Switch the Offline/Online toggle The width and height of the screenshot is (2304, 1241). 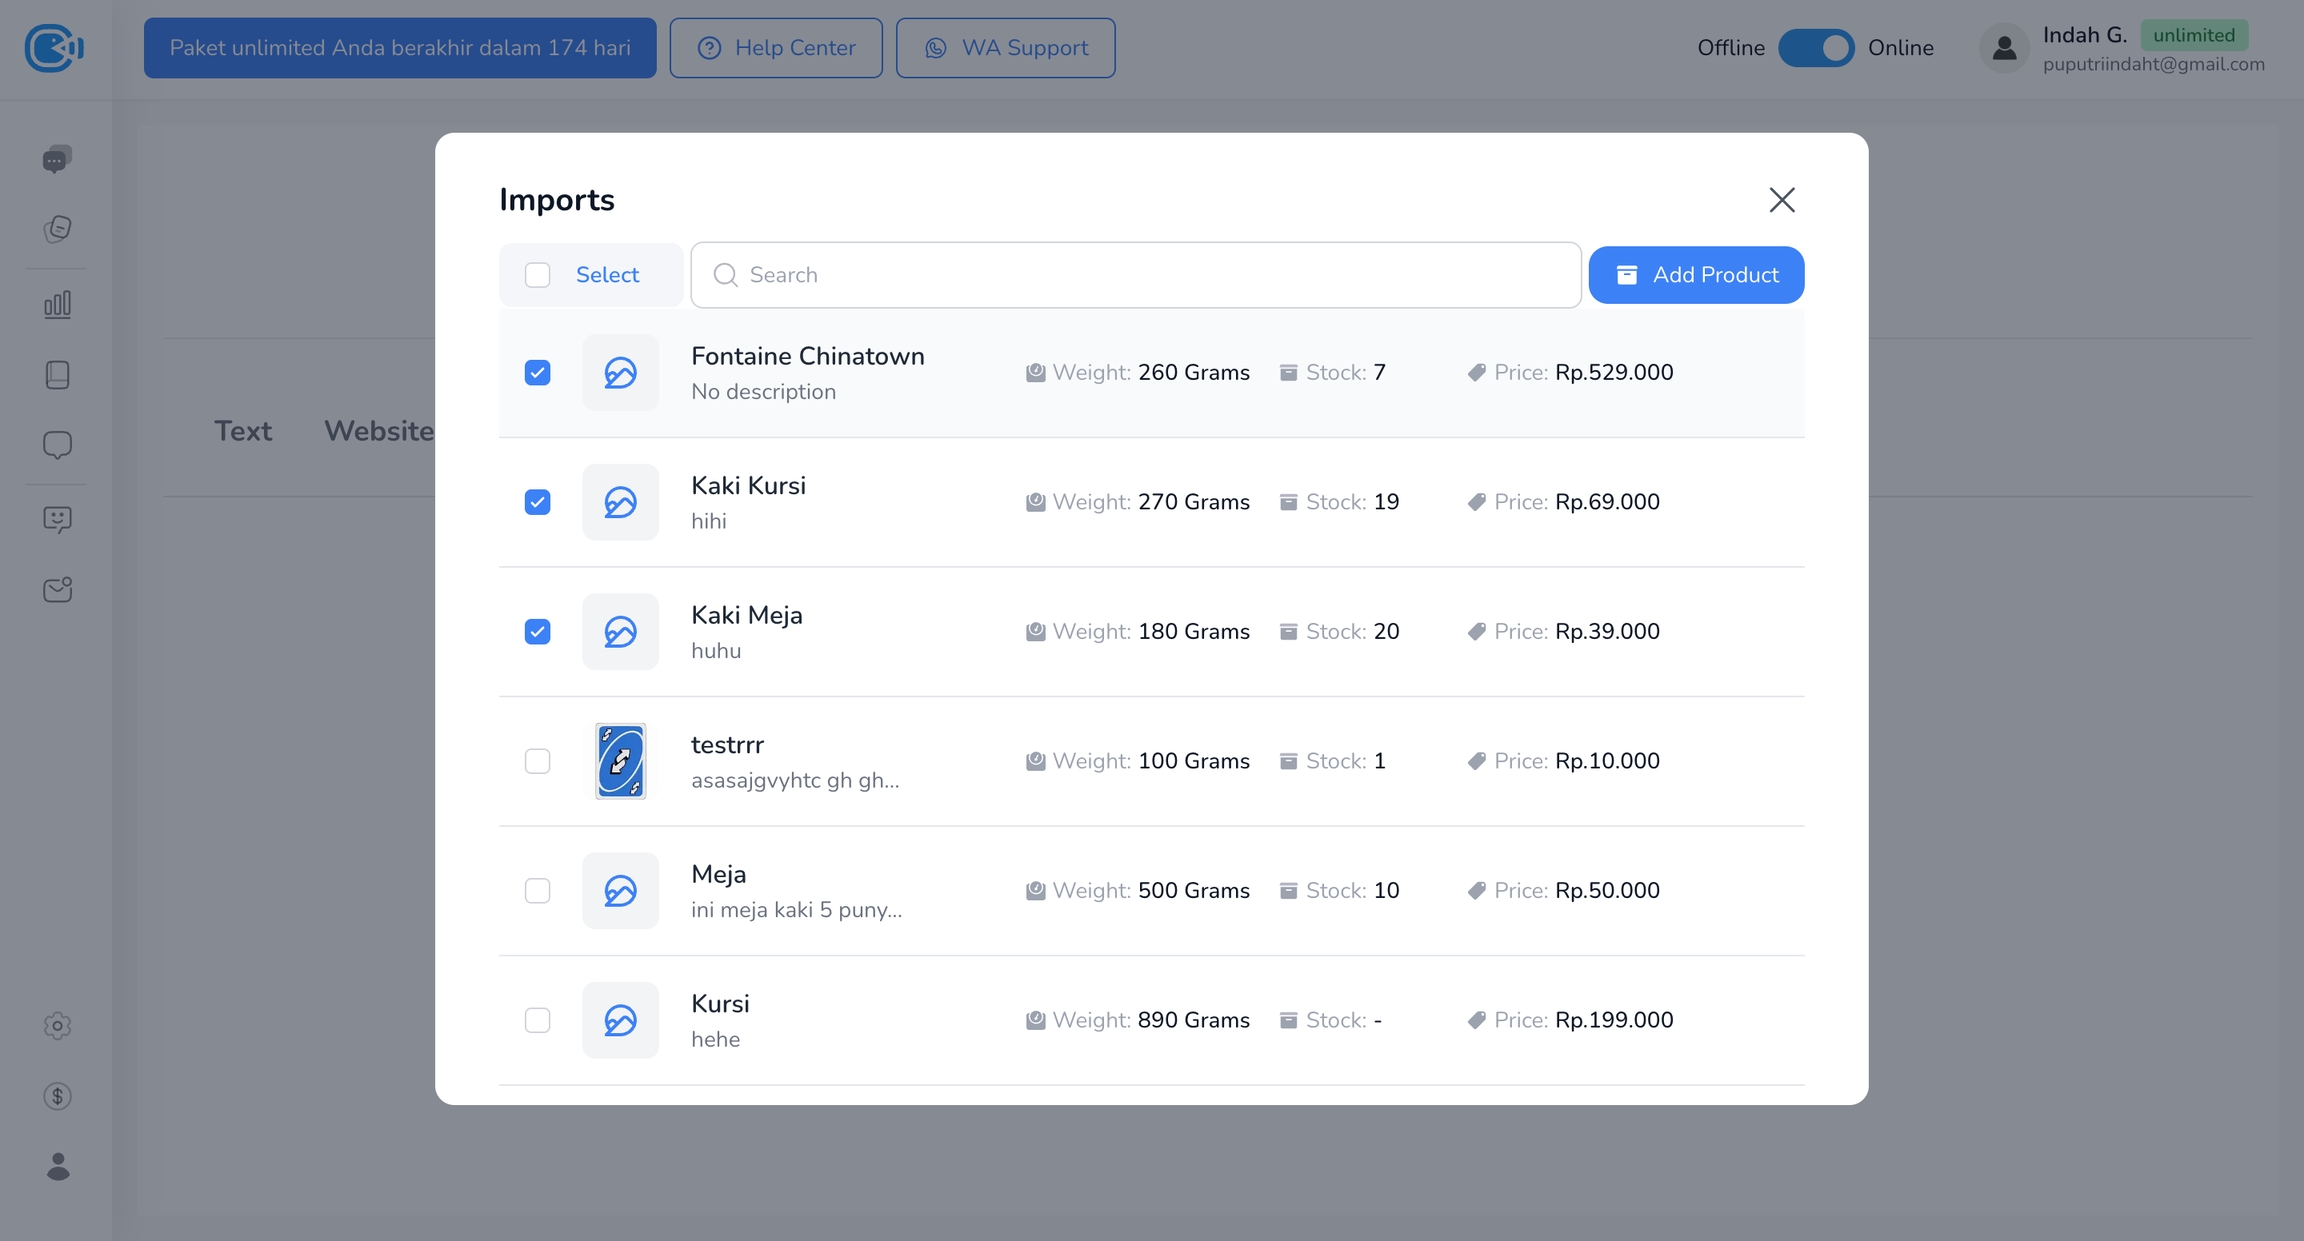pyautogui.click(x=1816, y=48)
